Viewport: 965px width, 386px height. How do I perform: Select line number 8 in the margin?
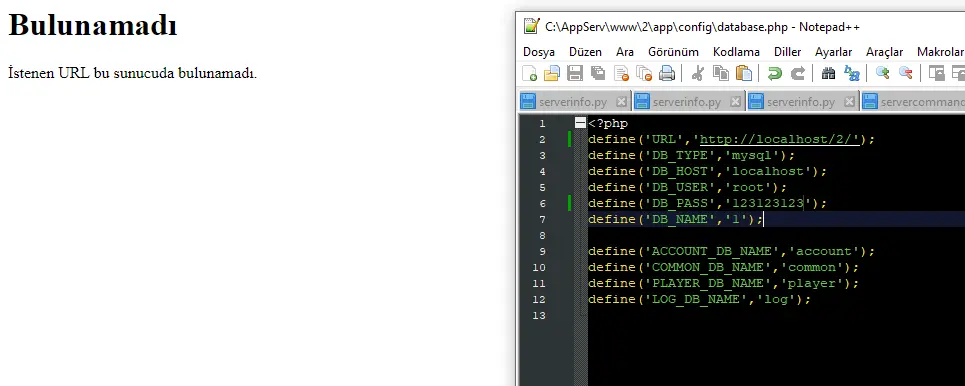[x=542, y=236]
